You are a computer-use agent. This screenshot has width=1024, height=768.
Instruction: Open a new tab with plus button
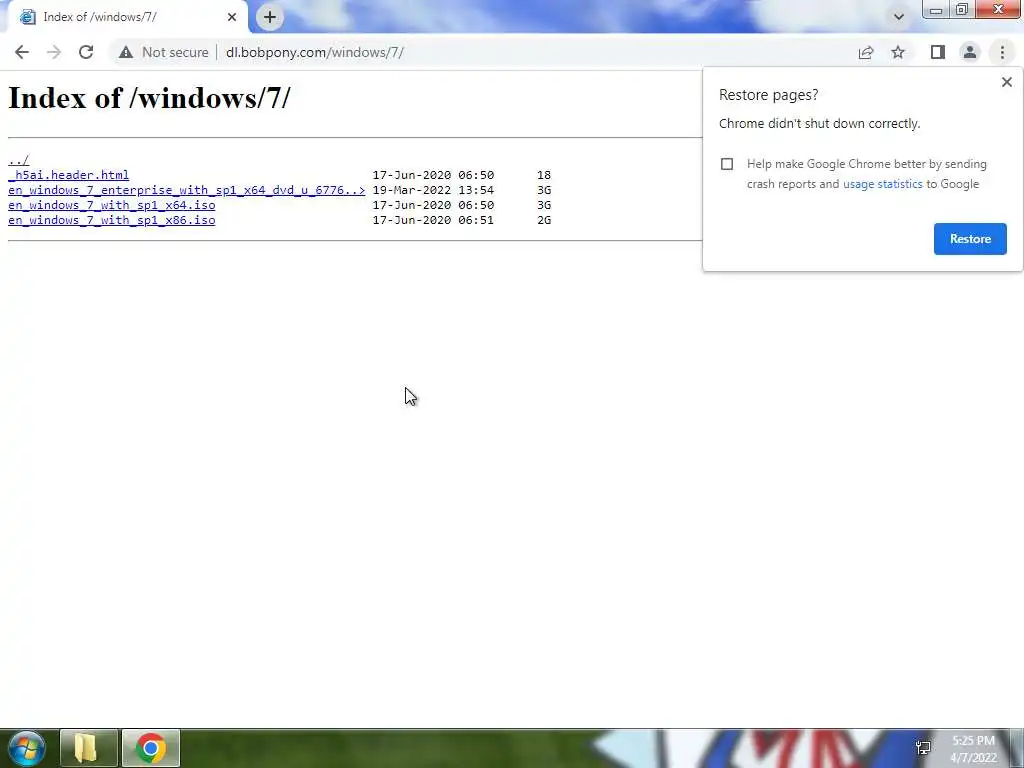(x=270, y=17)
